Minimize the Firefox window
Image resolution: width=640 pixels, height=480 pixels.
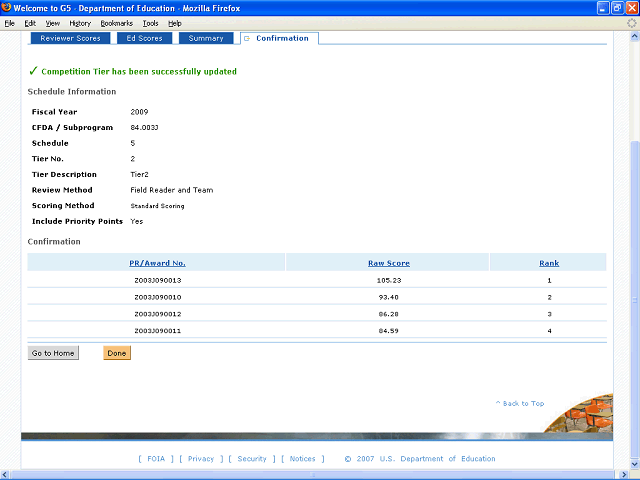[603, 8]
